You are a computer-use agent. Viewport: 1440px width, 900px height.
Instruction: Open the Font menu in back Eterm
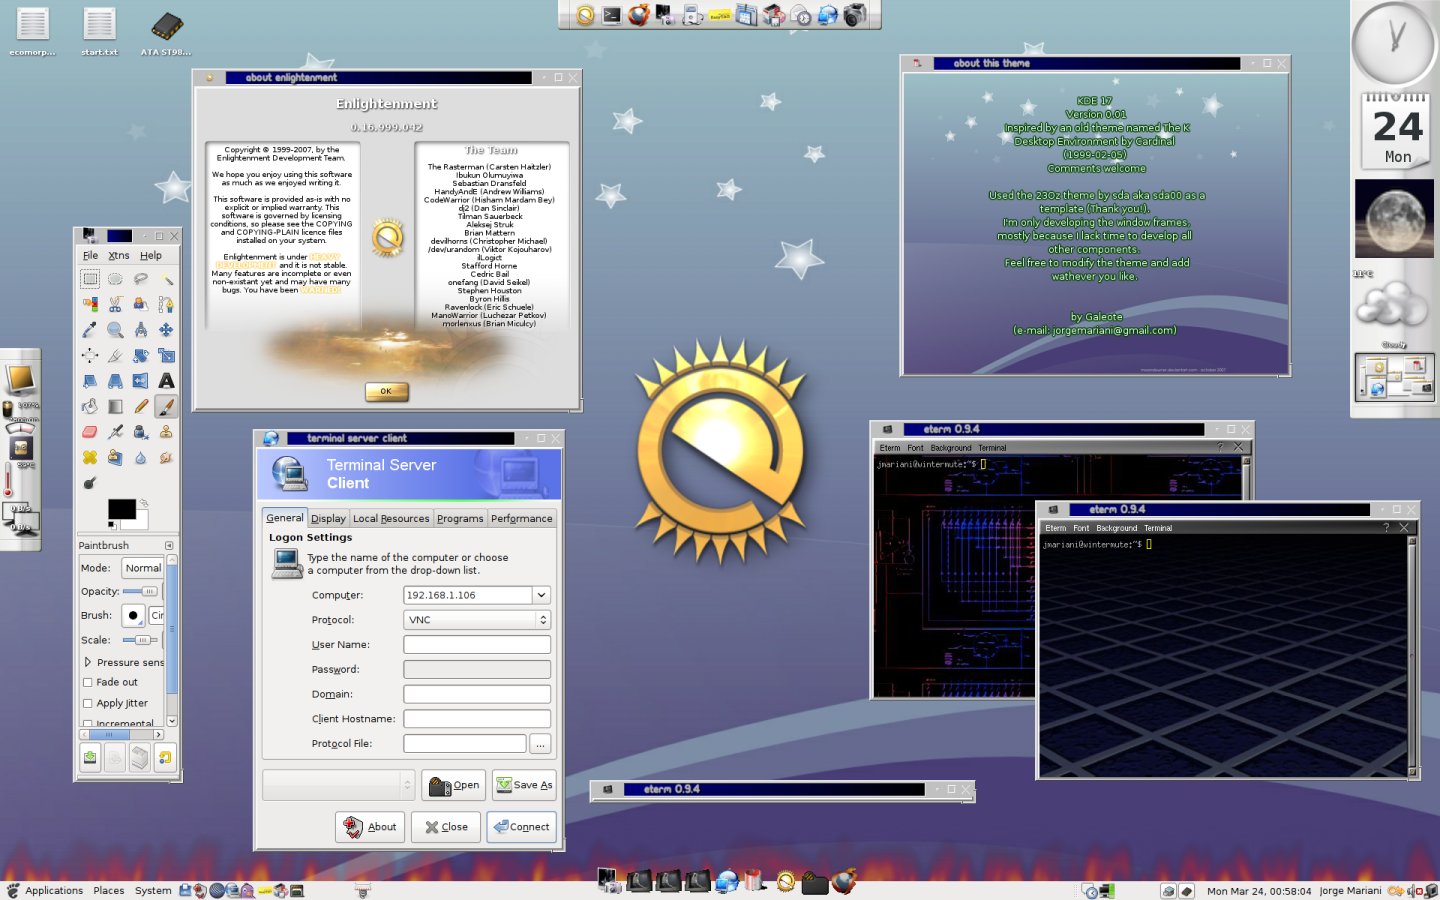[915, 448]
